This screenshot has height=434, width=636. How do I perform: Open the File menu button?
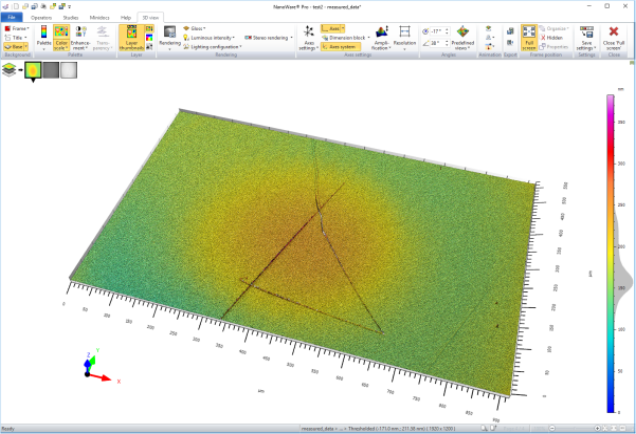tap(13, 18)
